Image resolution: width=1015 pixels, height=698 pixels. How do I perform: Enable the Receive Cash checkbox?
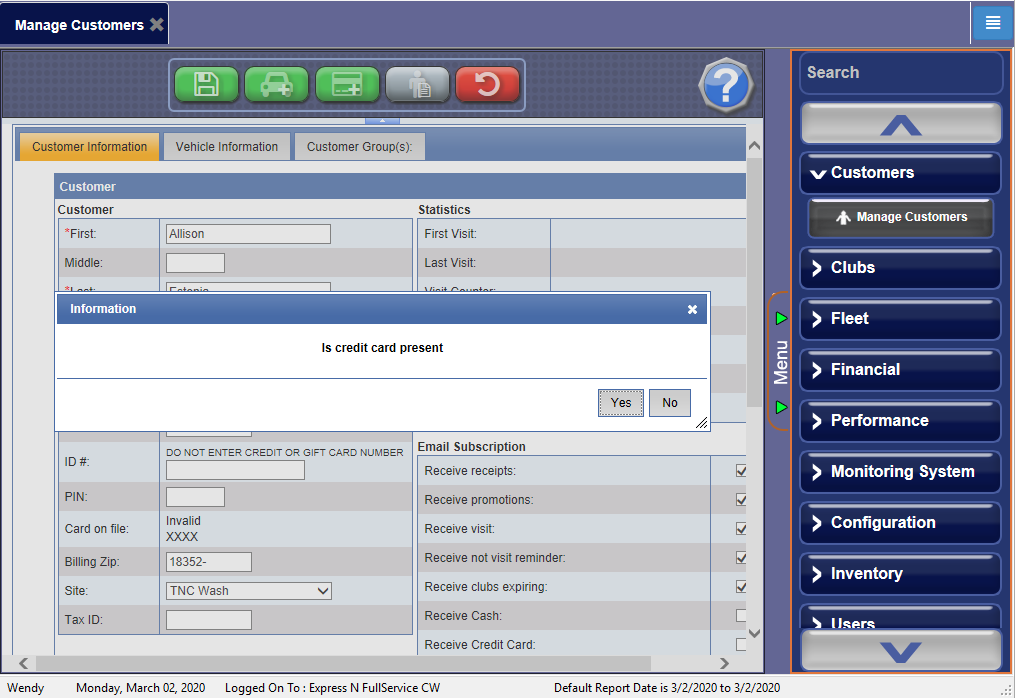pyautogui.click(x=741, y=616)
